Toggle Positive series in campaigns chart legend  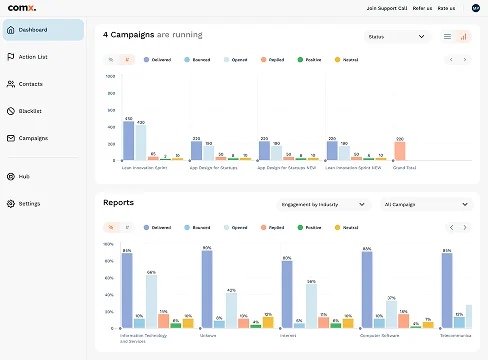tap(309, 60)
